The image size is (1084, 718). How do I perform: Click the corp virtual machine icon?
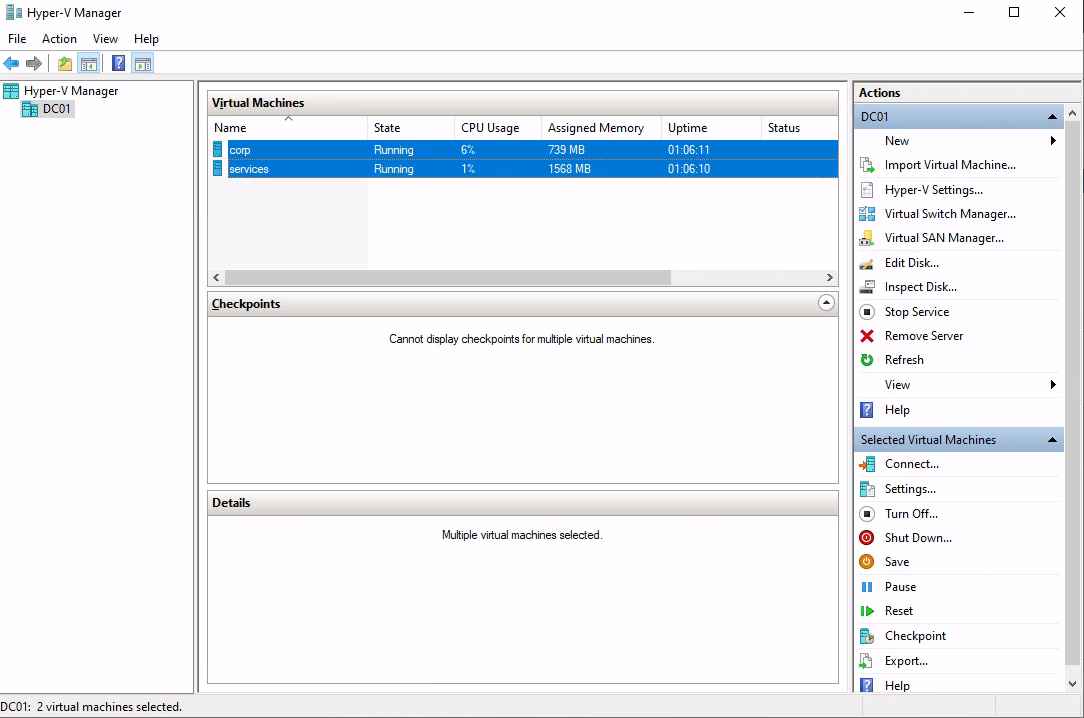click(x=218, y=149)
